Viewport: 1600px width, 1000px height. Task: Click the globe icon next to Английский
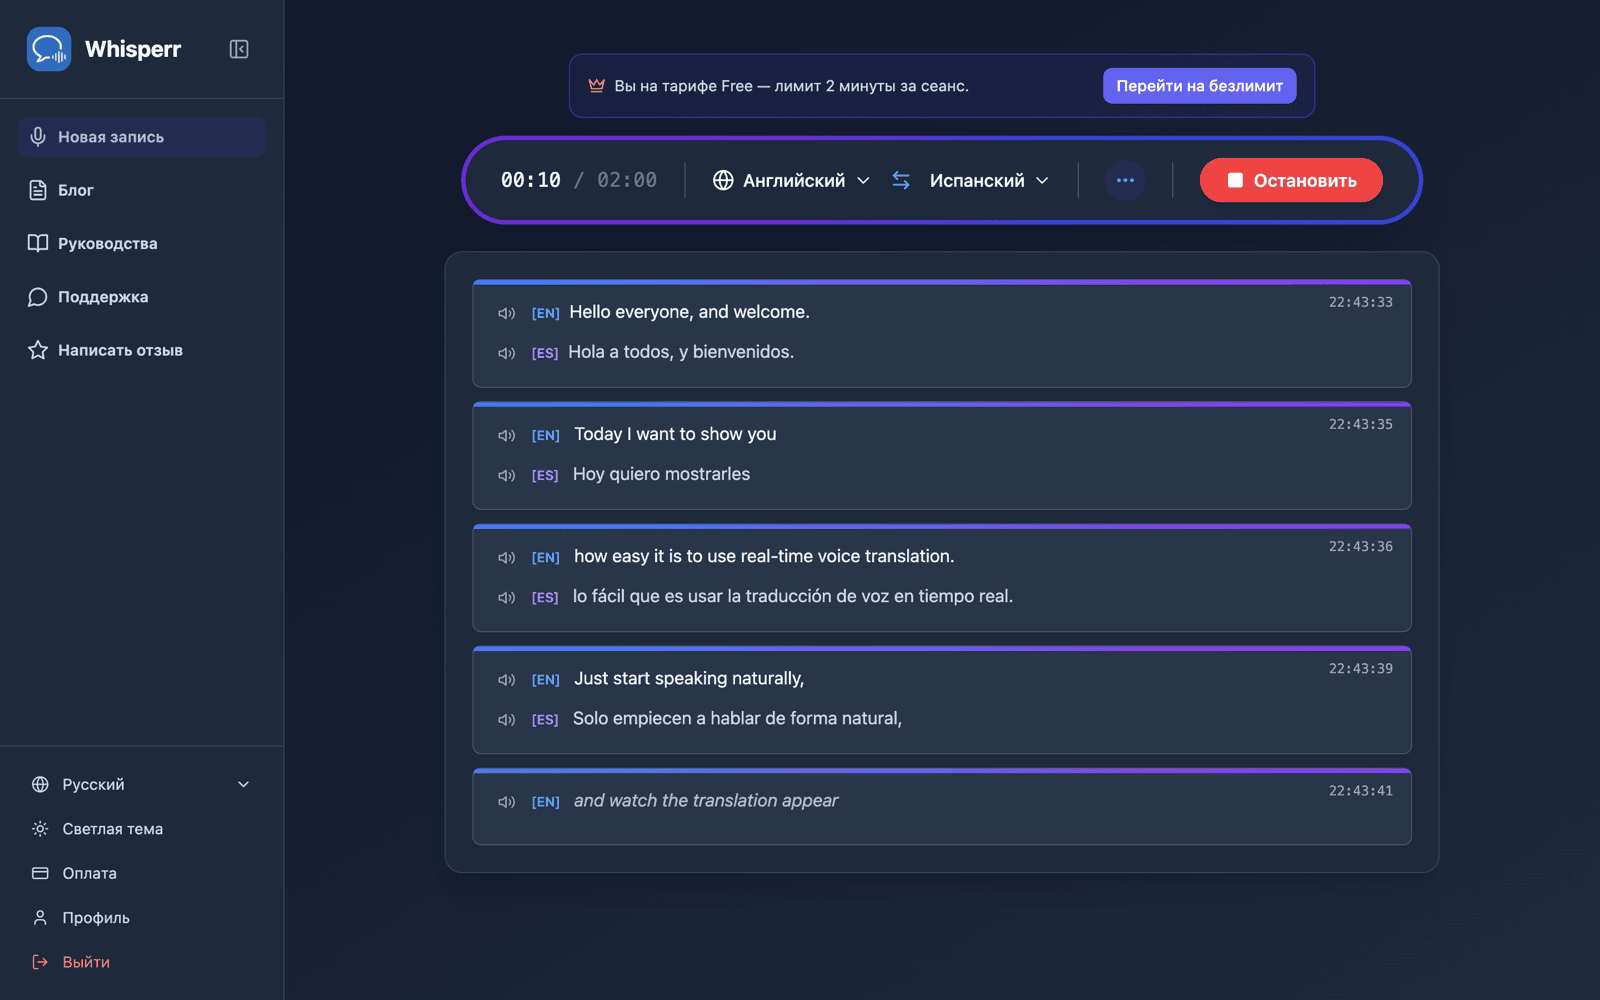[723, 180]
